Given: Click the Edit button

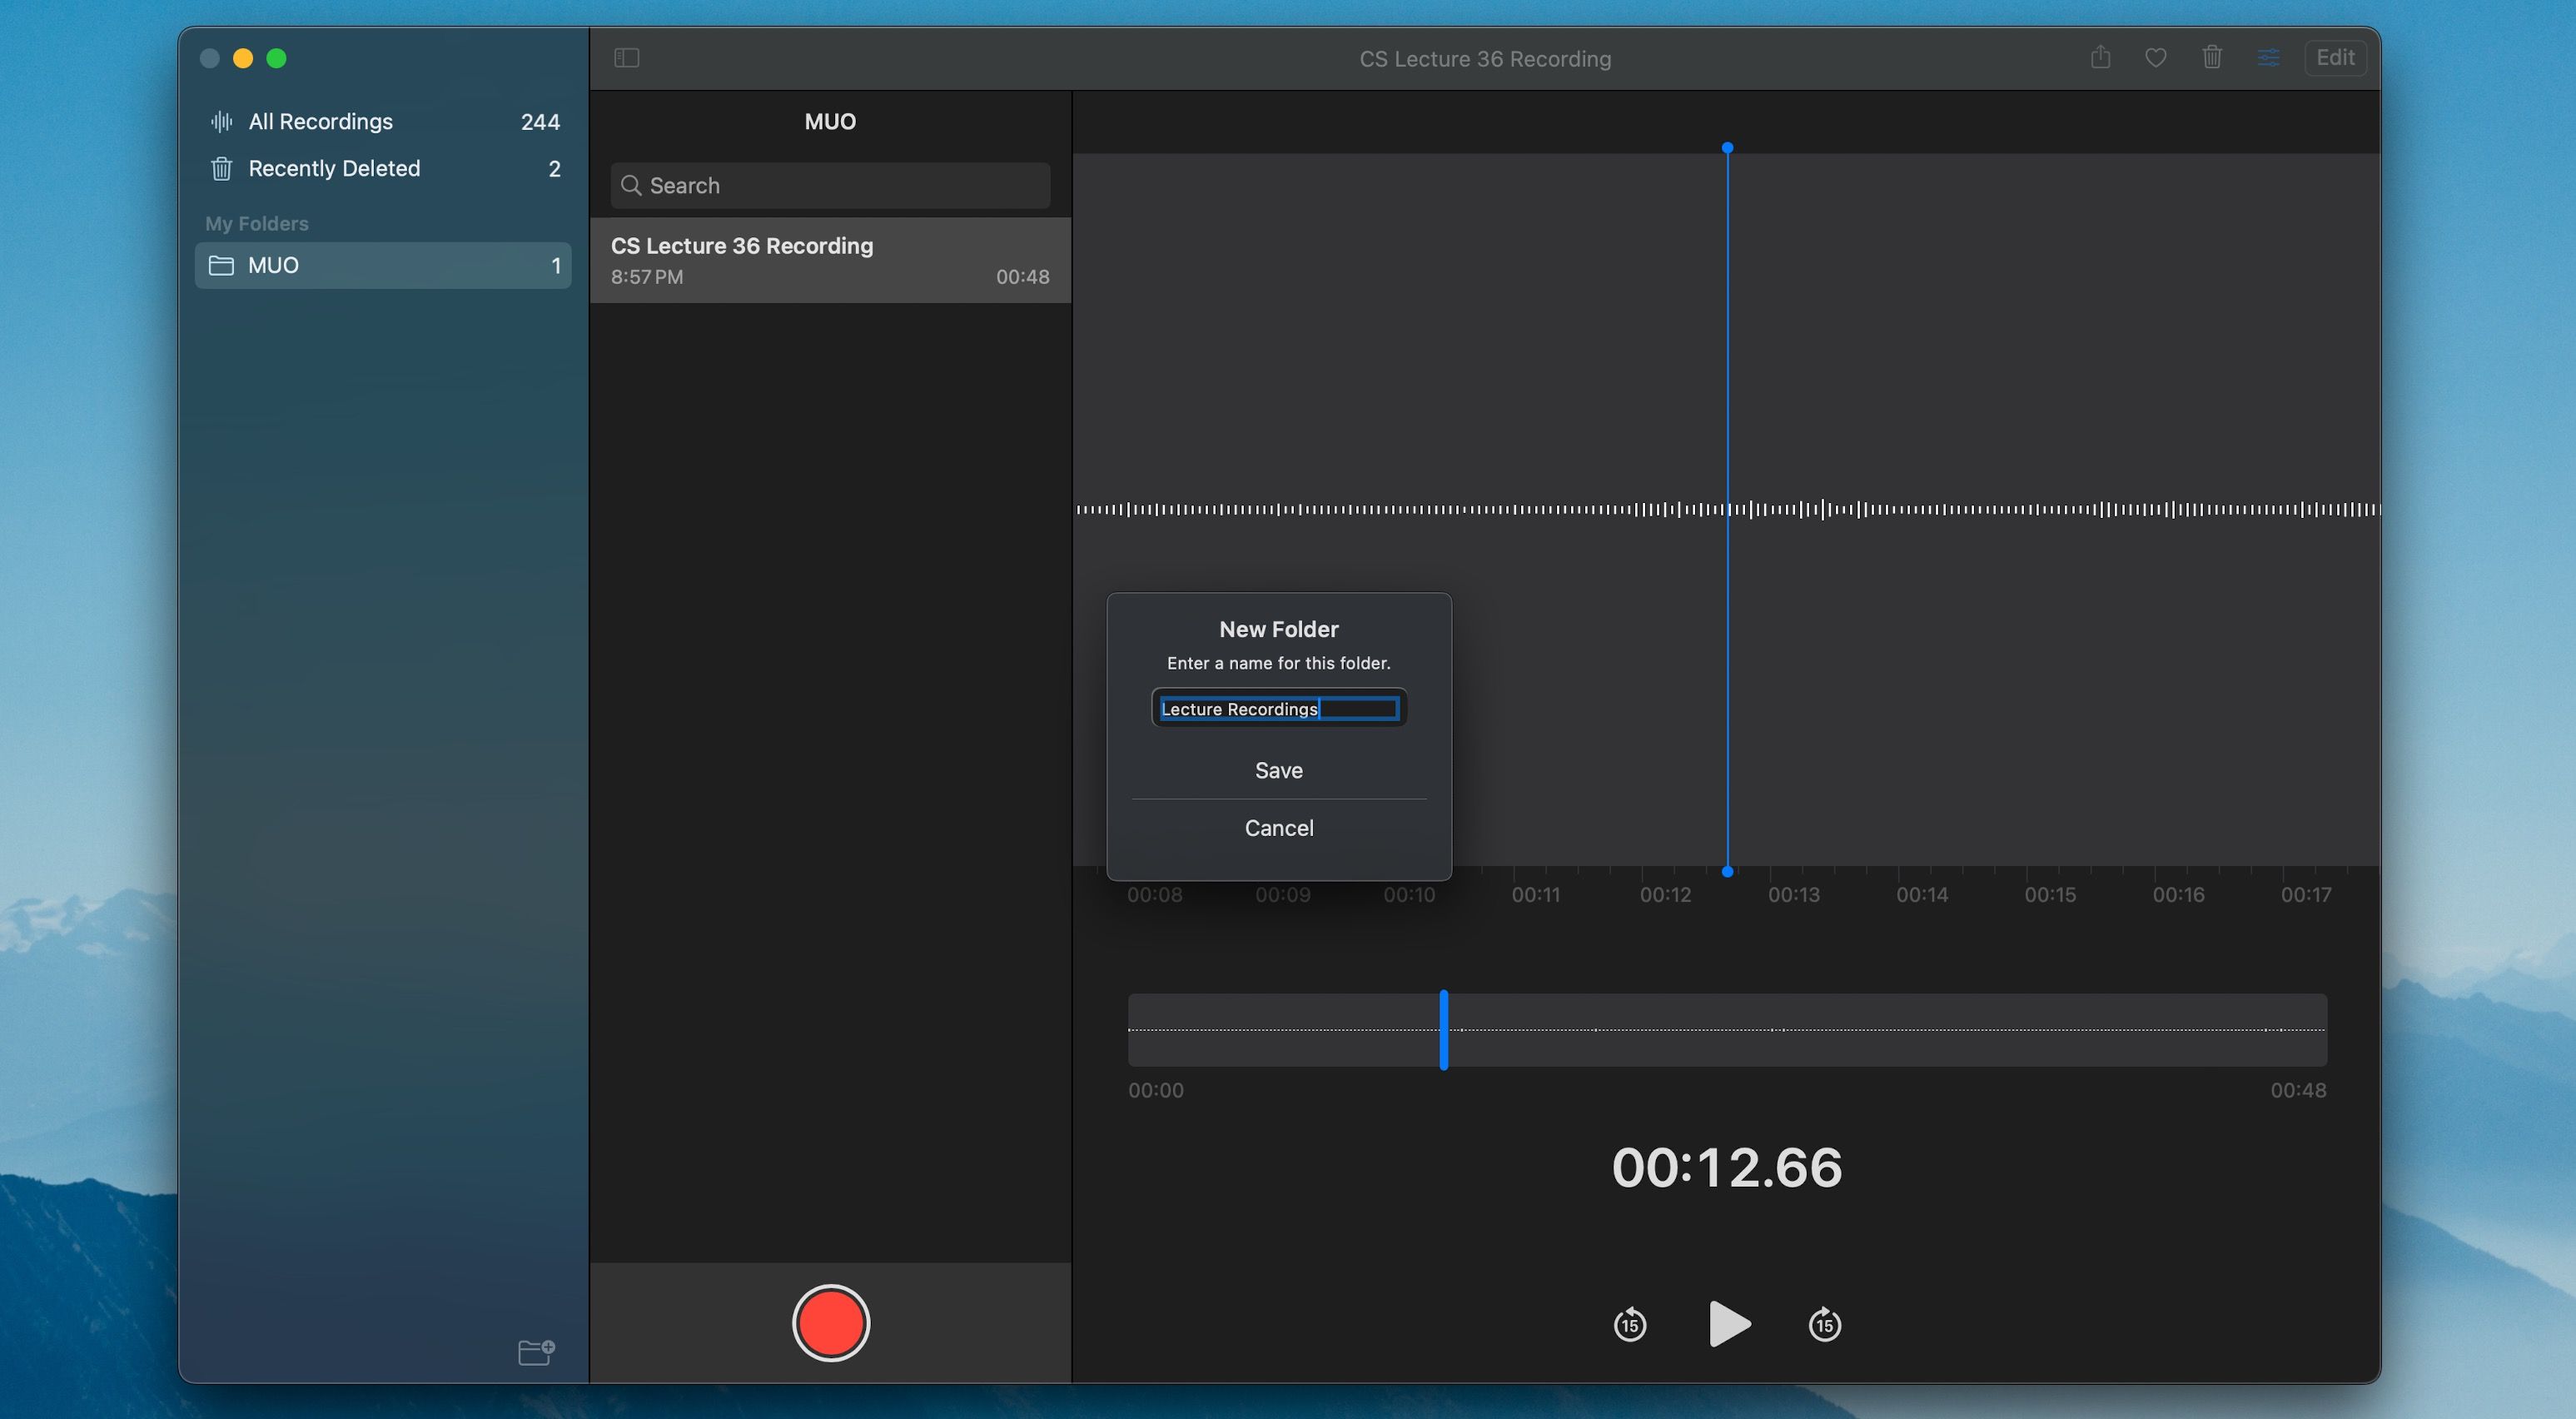Looking at the screenshot, I should [2336, 58].
